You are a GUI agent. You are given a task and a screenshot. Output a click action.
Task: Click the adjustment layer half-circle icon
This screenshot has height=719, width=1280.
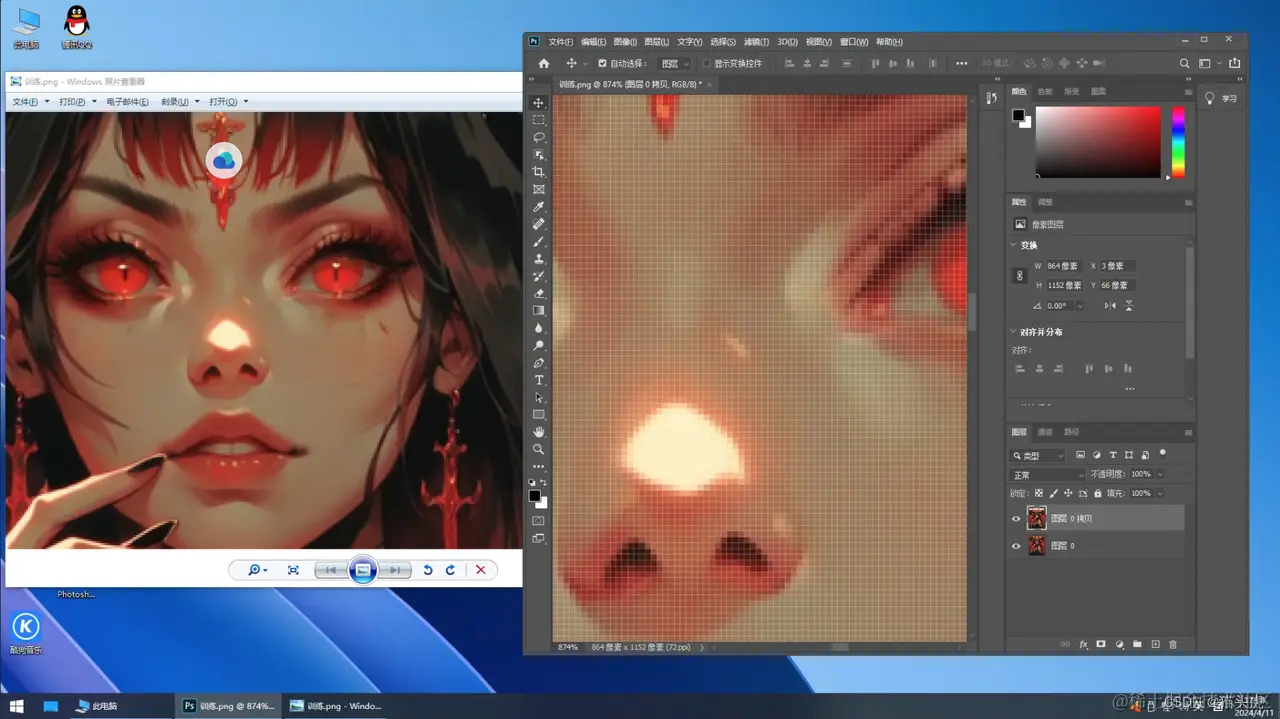click(1119, 645)
